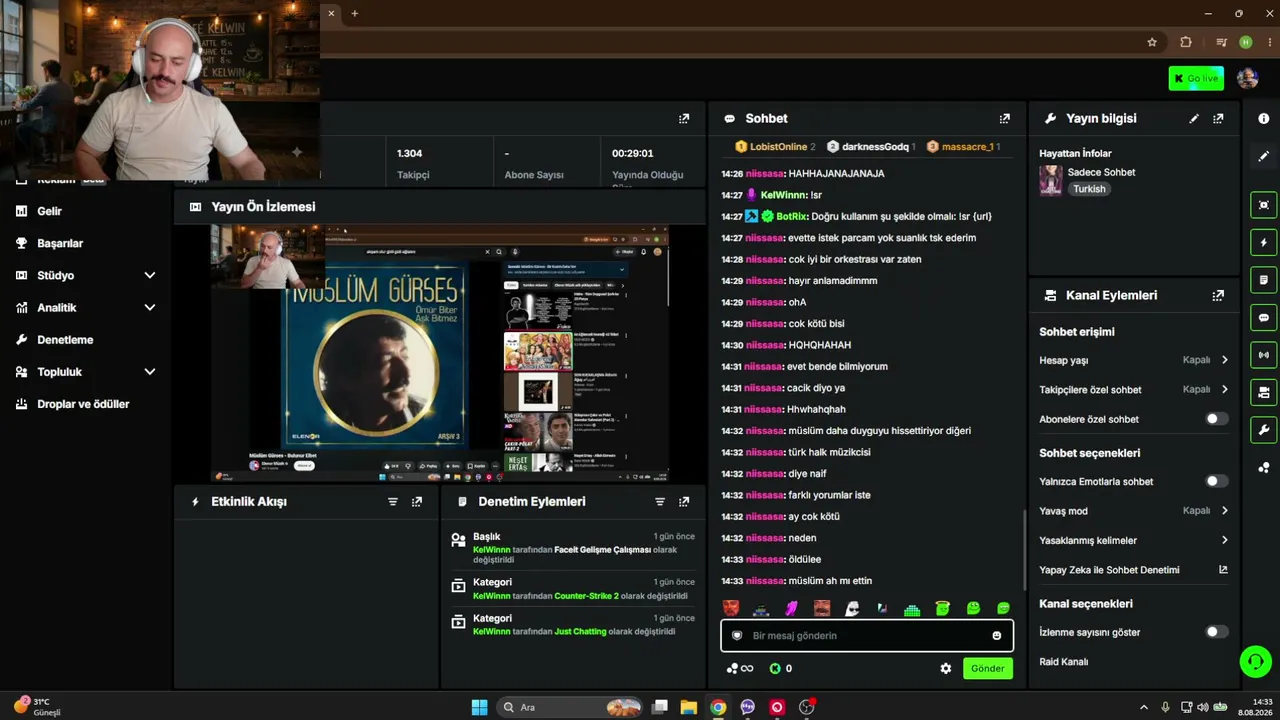Toggle Yalnızca Emotlarla sohbet switch
The image size is (1280, 720).
tap(1216, 481)
